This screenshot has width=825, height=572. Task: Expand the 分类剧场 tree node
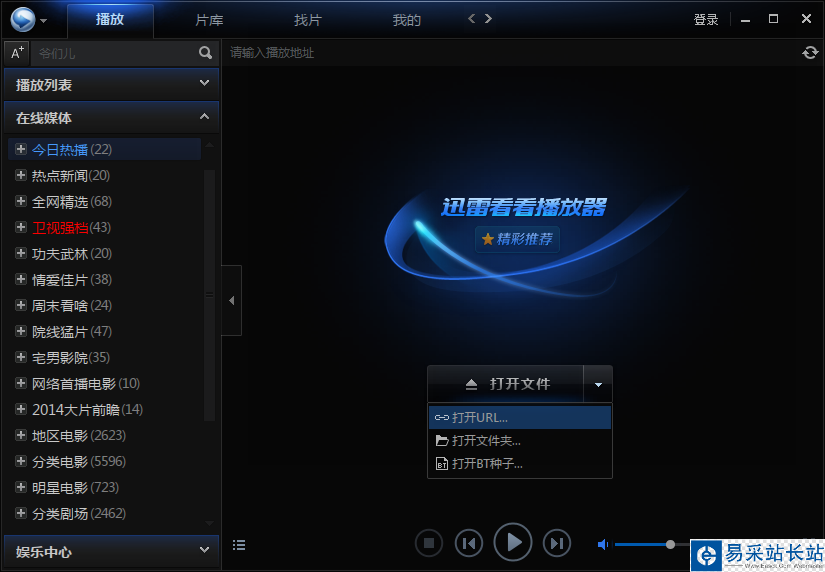(21, 513)
